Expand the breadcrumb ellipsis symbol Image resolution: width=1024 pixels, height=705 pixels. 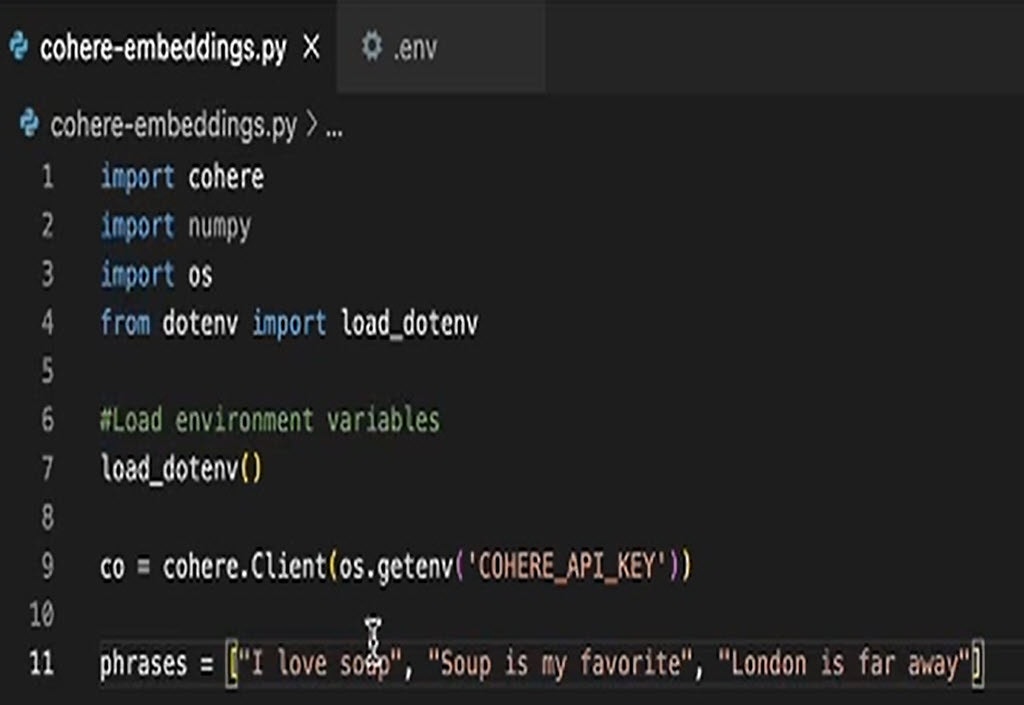tap(334, 127)
